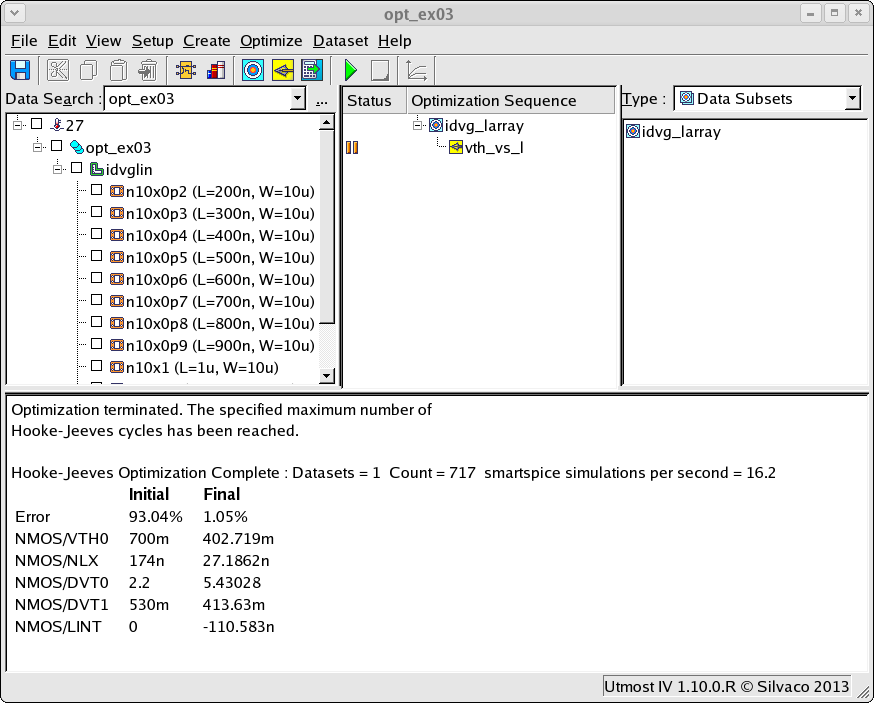Click the idvg_larray icon in Optimization Sequence

click(436, 125)
